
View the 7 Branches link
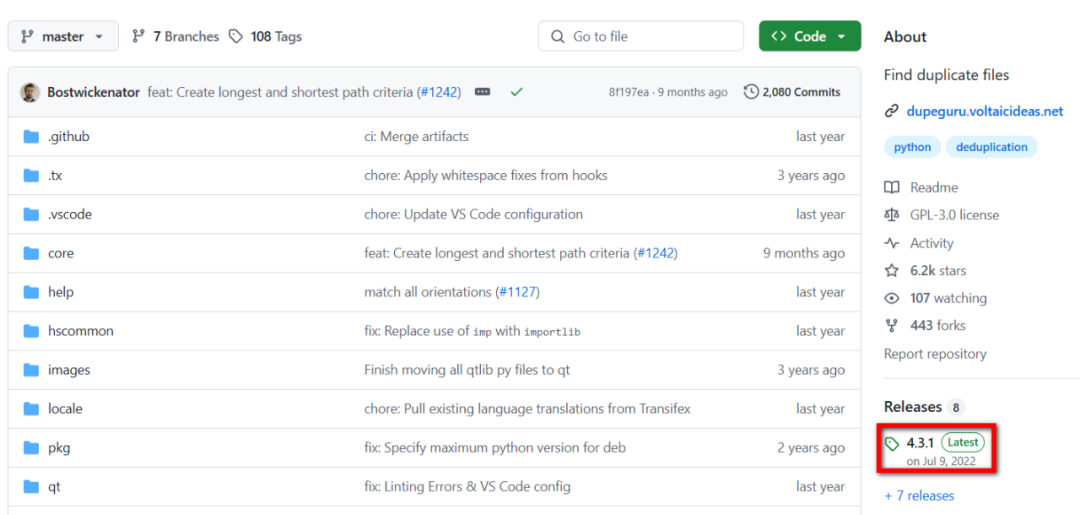[x=176, y=36]
